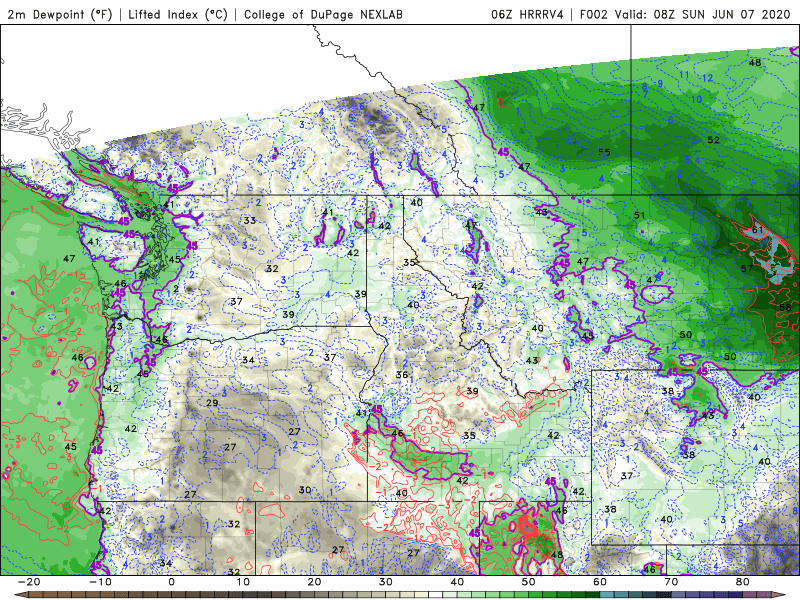Click the "33" dewpoint value on map
Image resolution: width=800 pixels, height=600 pixels.
pyautogui.click(x=249, y=220)
